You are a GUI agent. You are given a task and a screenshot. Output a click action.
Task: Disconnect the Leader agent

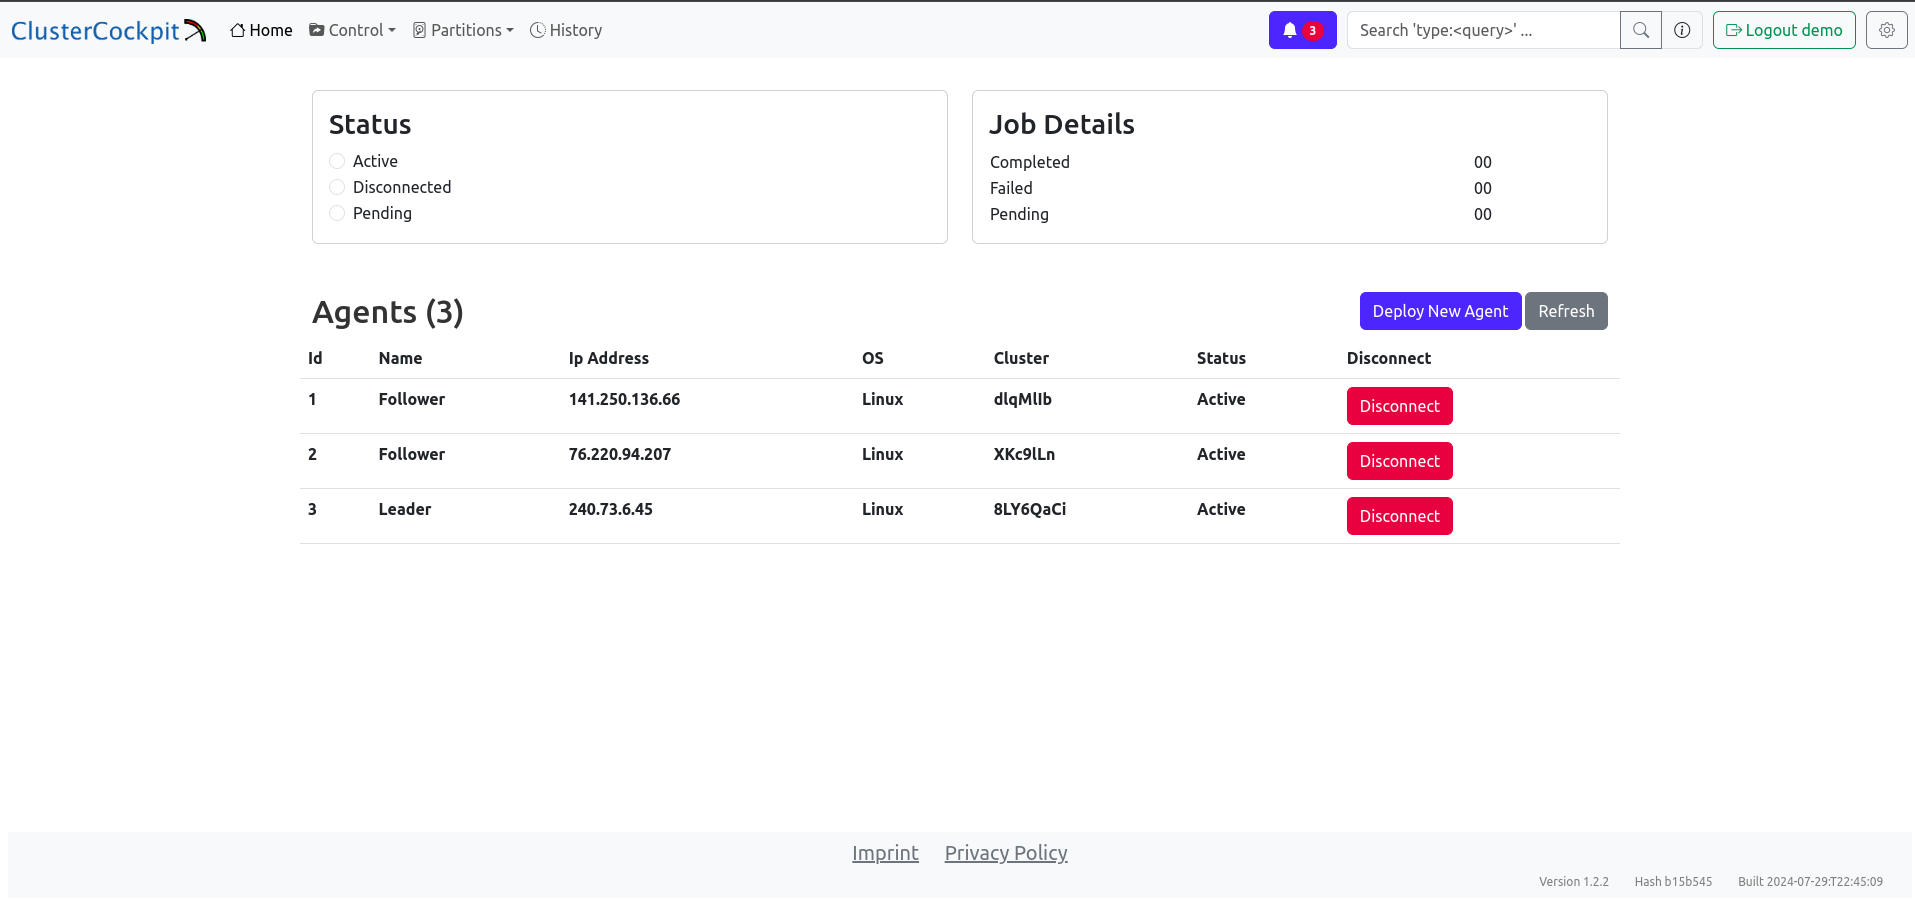point(1399,516)
